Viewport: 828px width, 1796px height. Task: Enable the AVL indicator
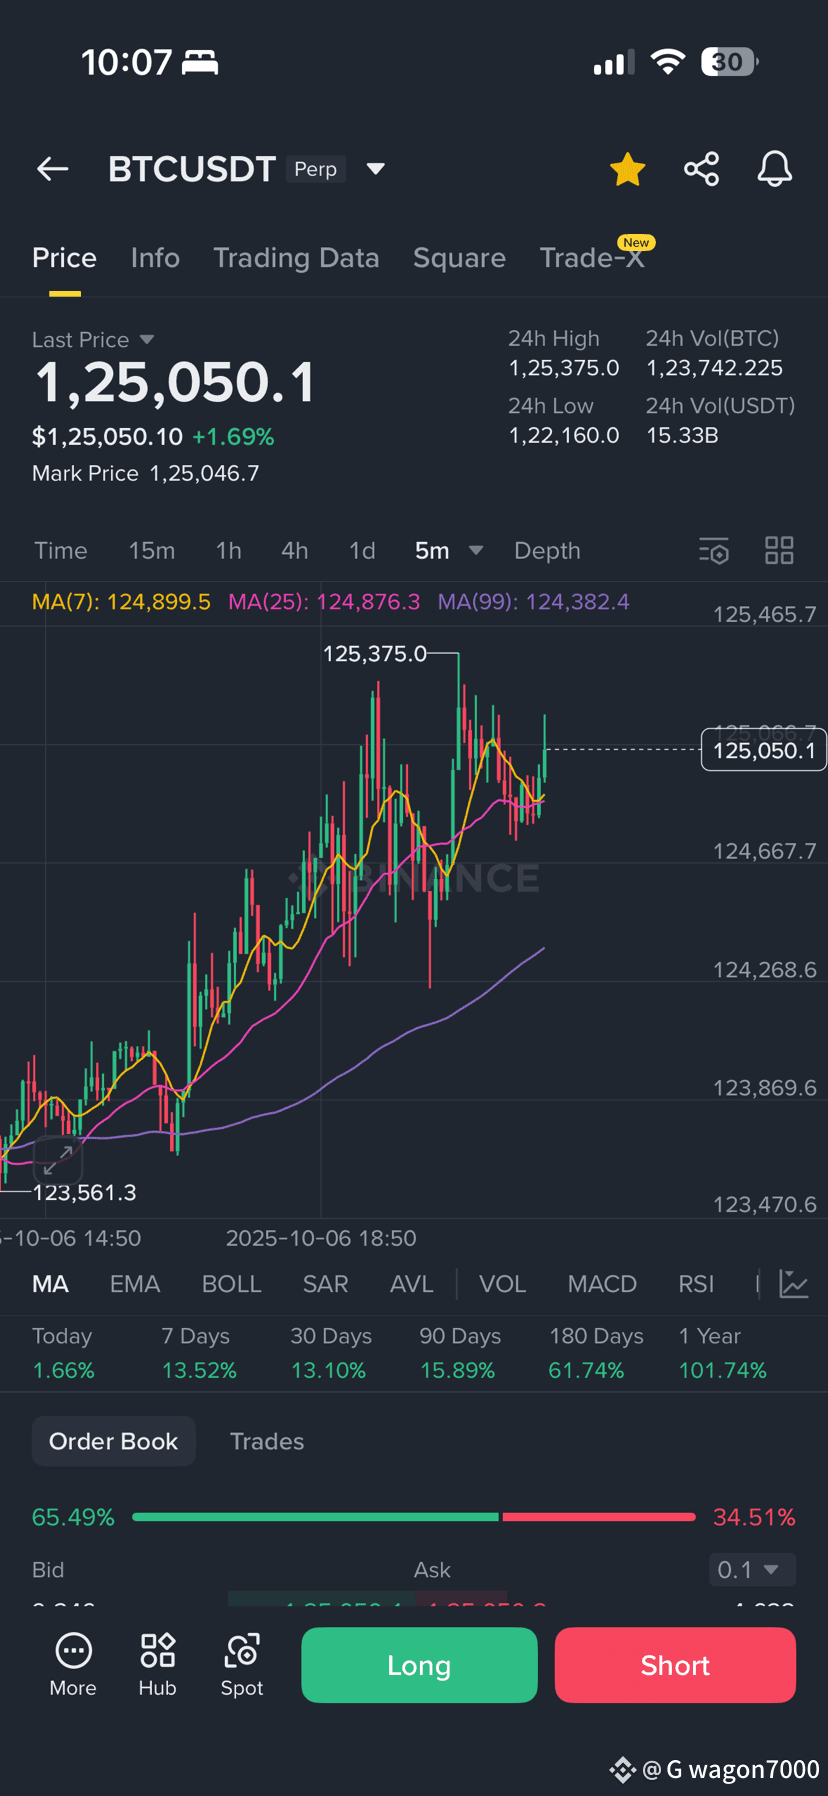(412, 1284)
